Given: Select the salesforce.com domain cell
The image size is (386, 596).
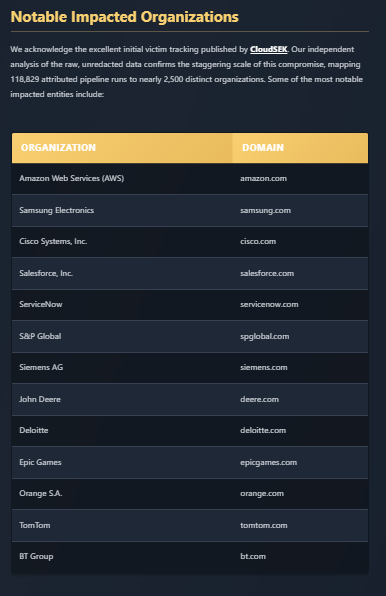Looking at the screenshot, I should coord(300,273).
